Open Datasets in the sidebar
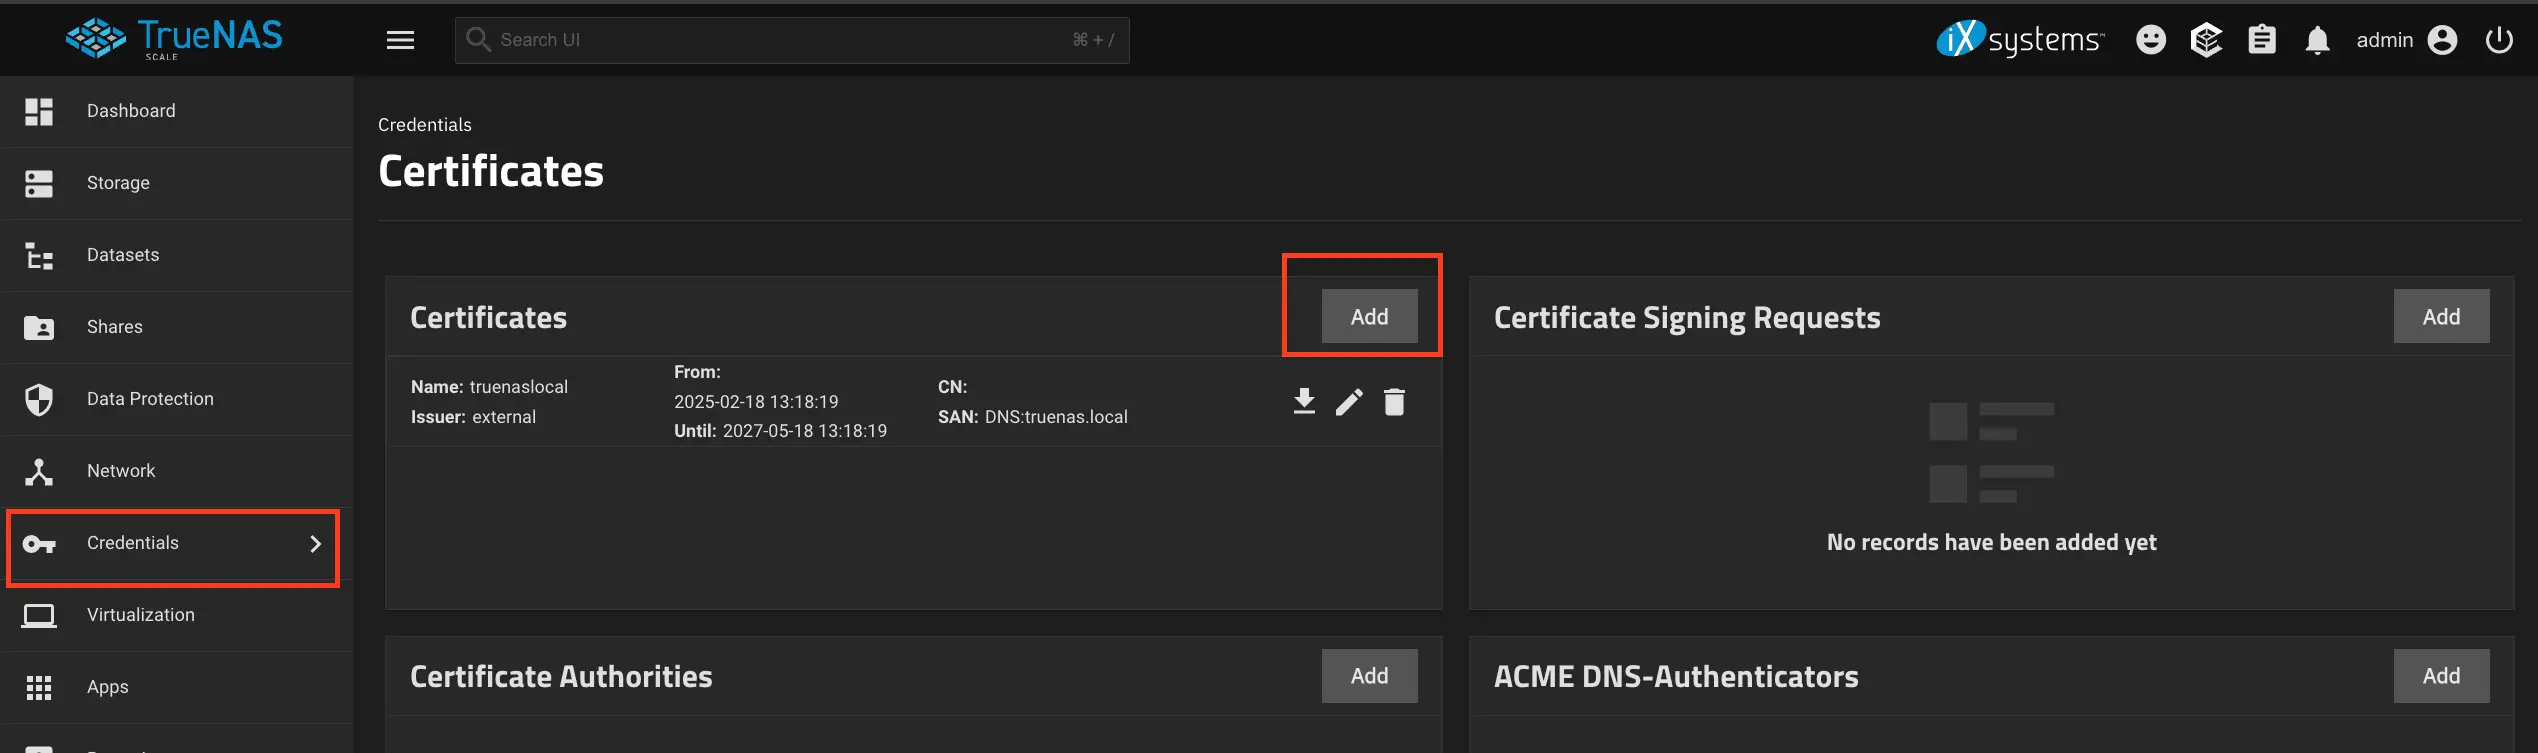The width and height of the screenshot is (2538, 753). coord(176,255)
